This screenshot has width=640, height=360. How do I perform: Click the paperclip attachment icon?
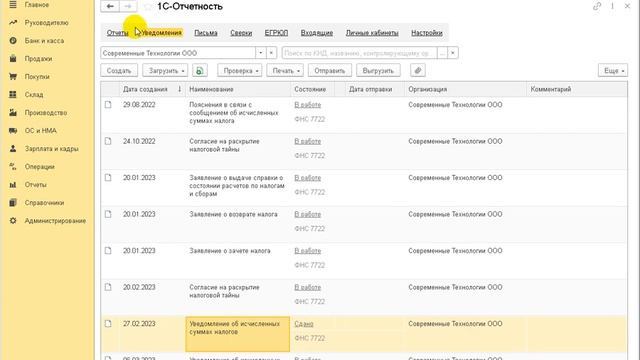(x=418, y=71)
